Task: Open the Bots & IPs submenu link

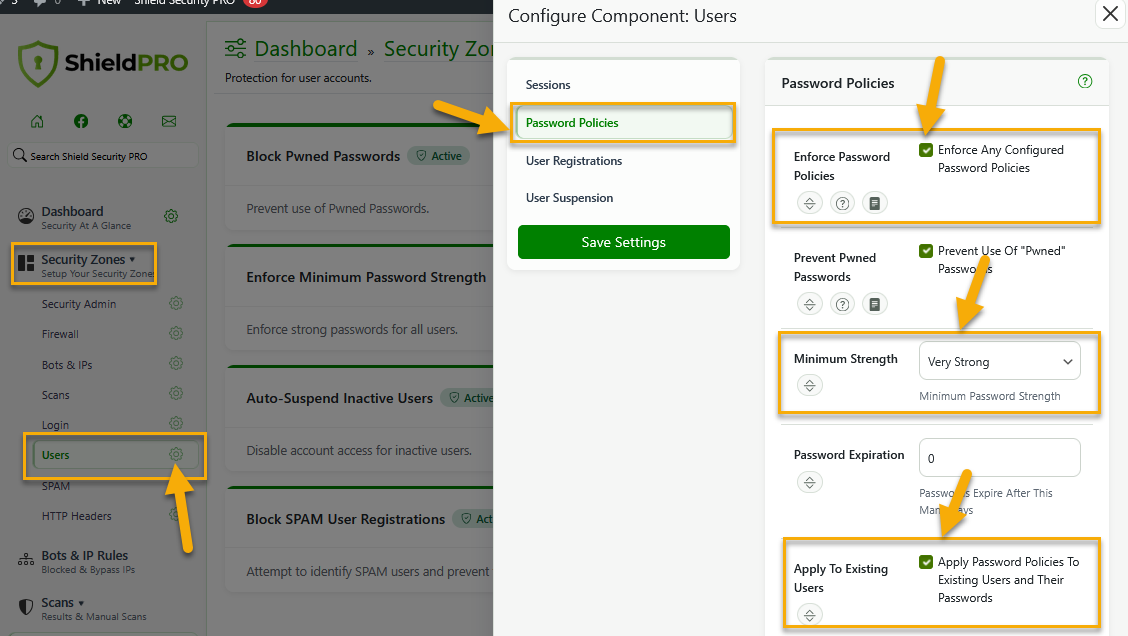Action: pyautogui.click(x=67, y=365)
